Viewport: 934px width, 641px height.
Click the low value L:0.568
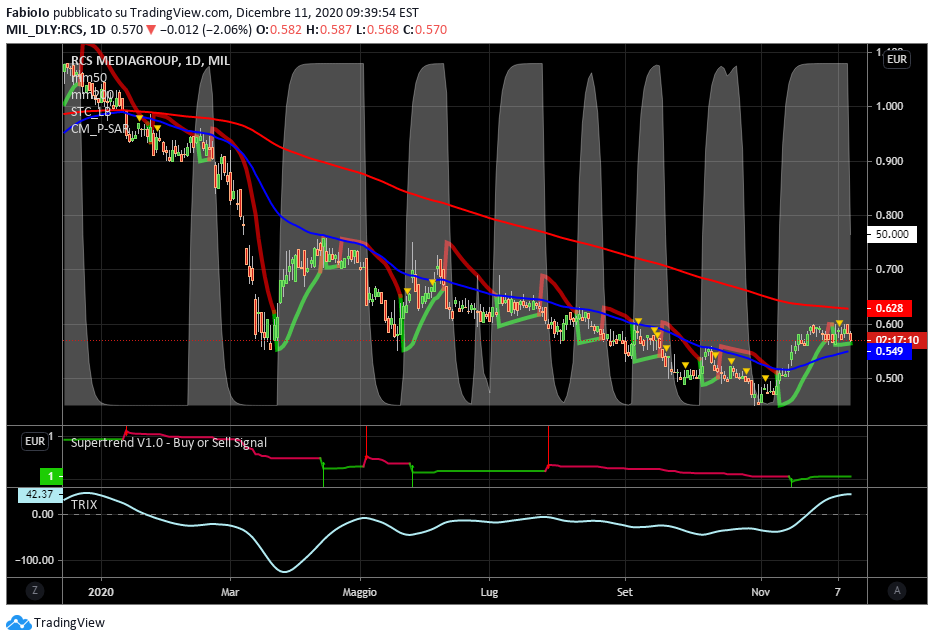click(377, 30)
